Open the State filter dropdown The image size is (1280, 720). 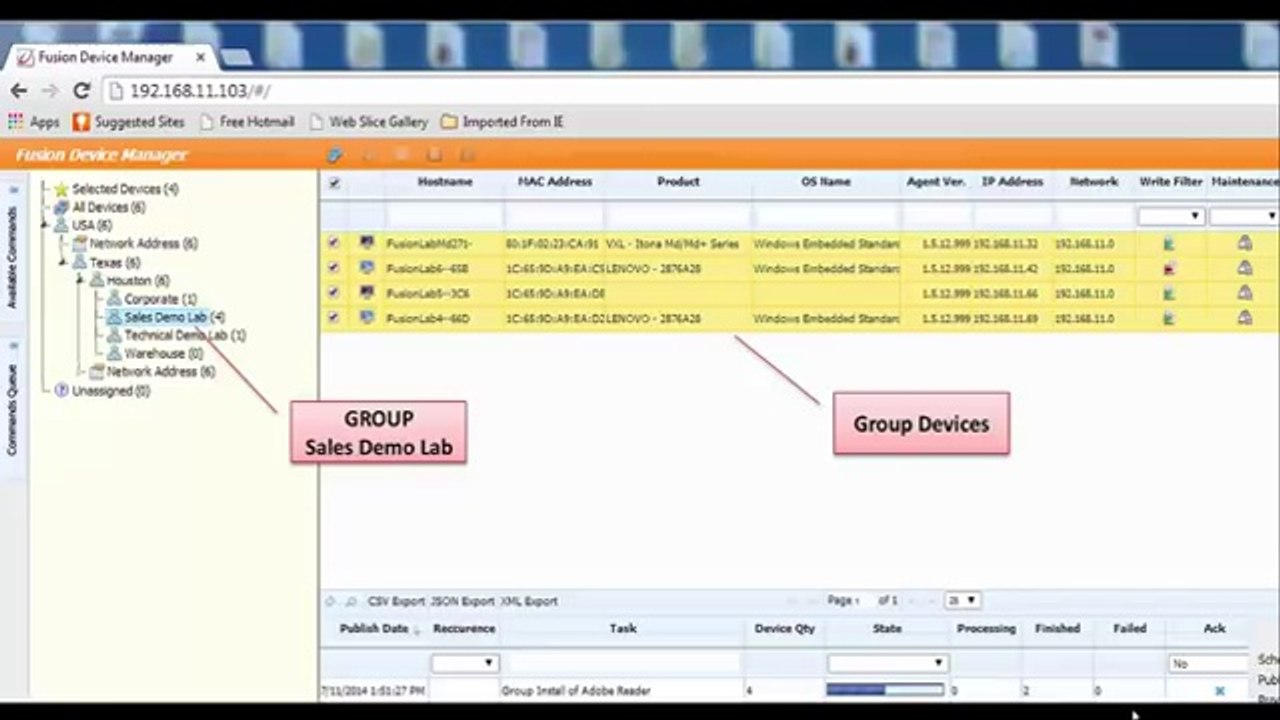887,663
